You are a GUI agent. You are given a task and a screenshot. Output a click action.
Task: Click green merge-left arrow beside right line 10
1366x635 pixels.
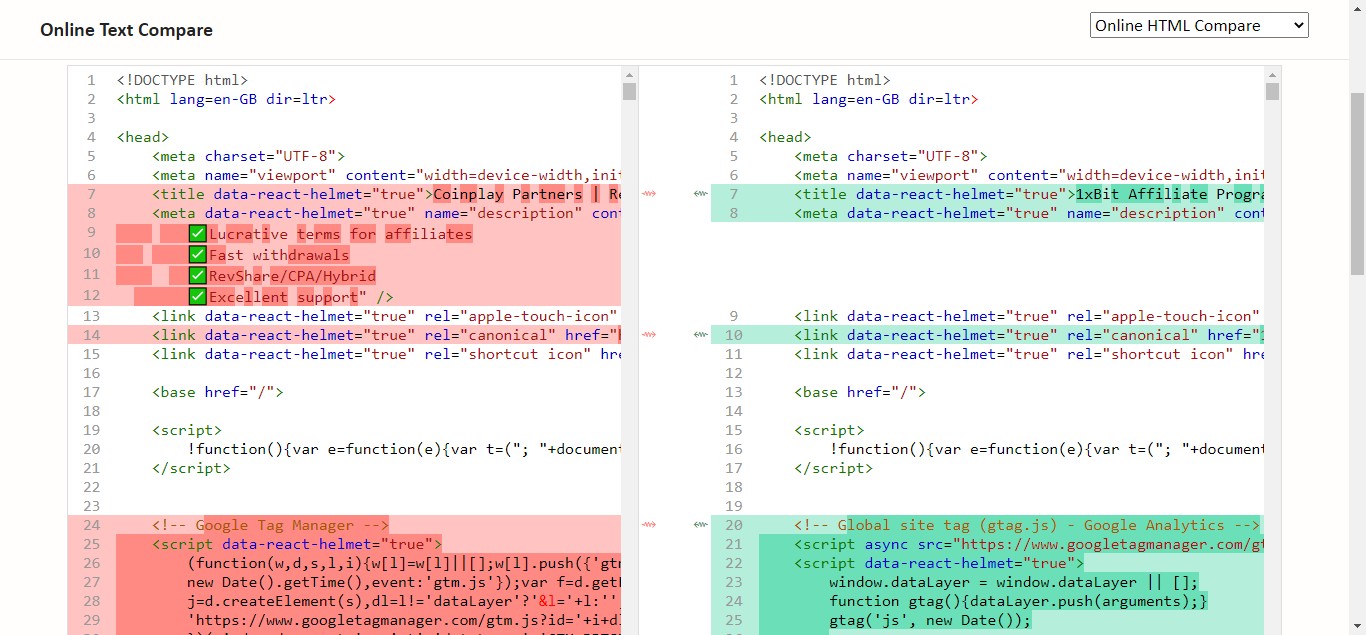click(700, 335)
